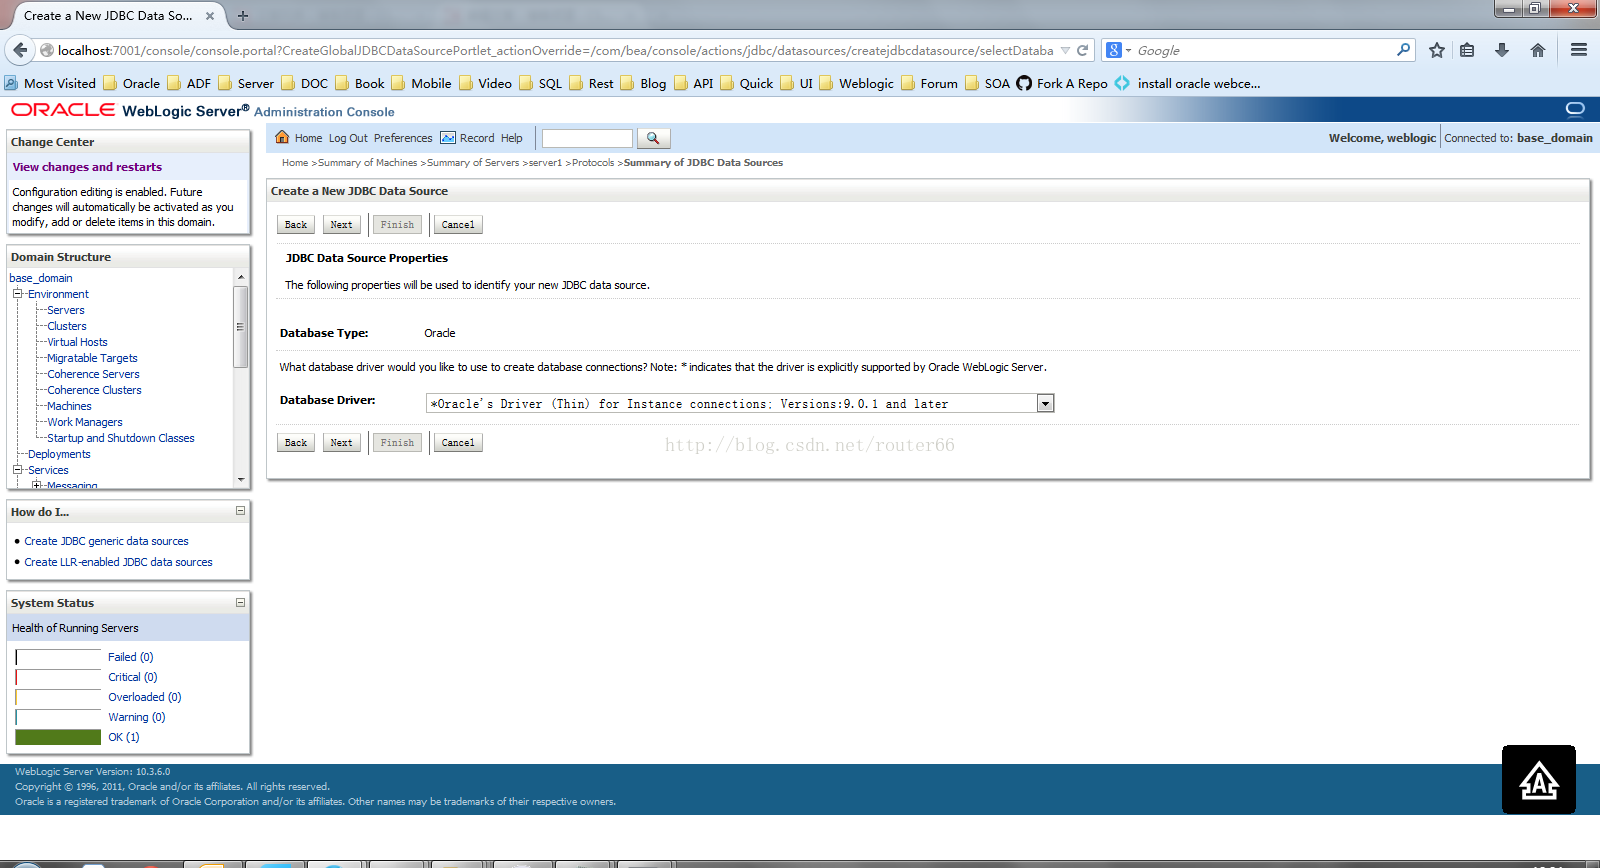Click Summary of Machines breadcrumb
The height and width of the screenshot is (868, 1600).
click(x=368, y=163)
